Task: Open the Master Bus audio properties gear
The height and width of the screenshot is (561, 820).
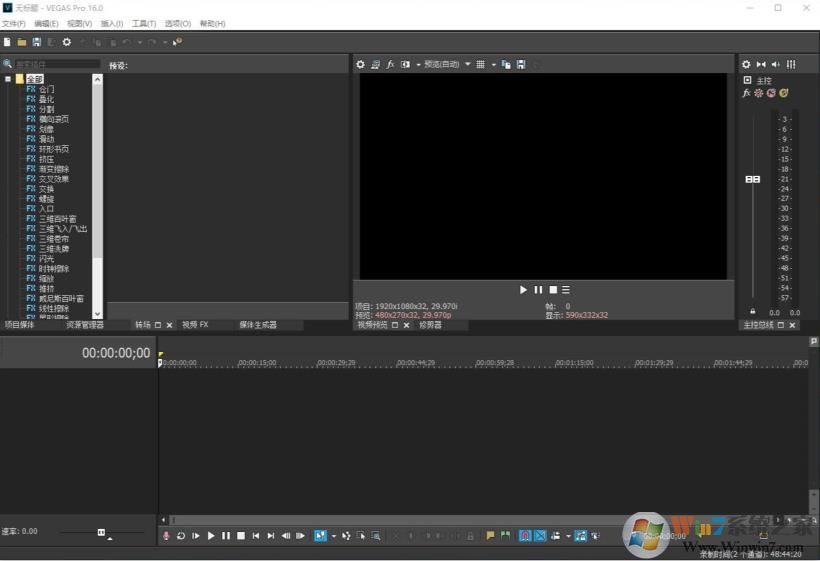Action: (x=746, y=64)
